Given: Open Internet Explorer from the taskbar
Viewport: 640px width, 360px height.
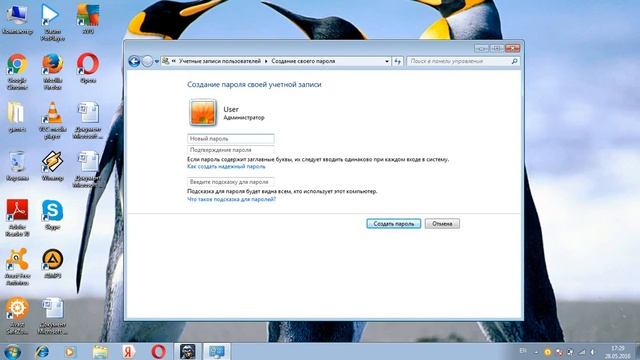Looking at the screenshot, I should 42,351.
